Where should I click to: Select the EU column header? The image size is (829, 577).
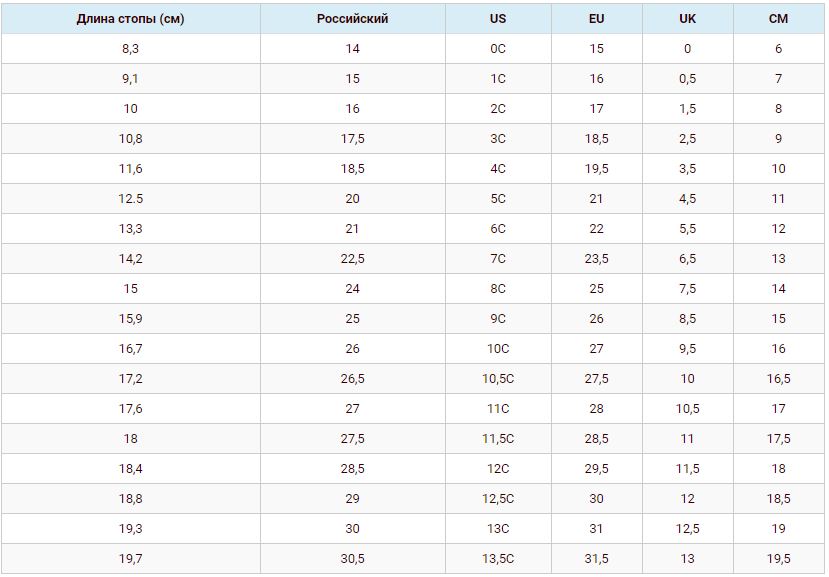(596, 19)
